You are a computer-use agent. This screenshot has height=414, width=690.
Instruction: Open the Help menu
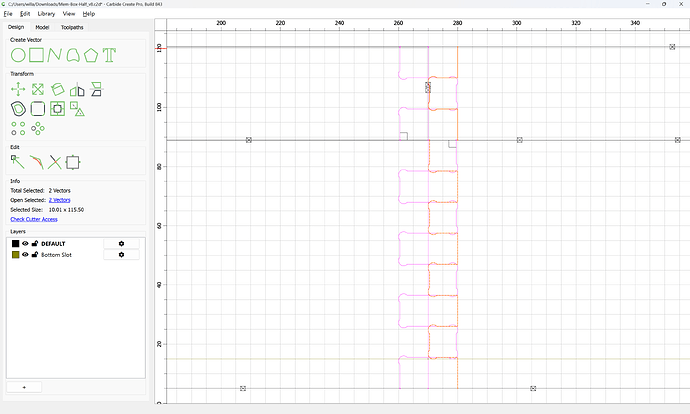[89, 14]
